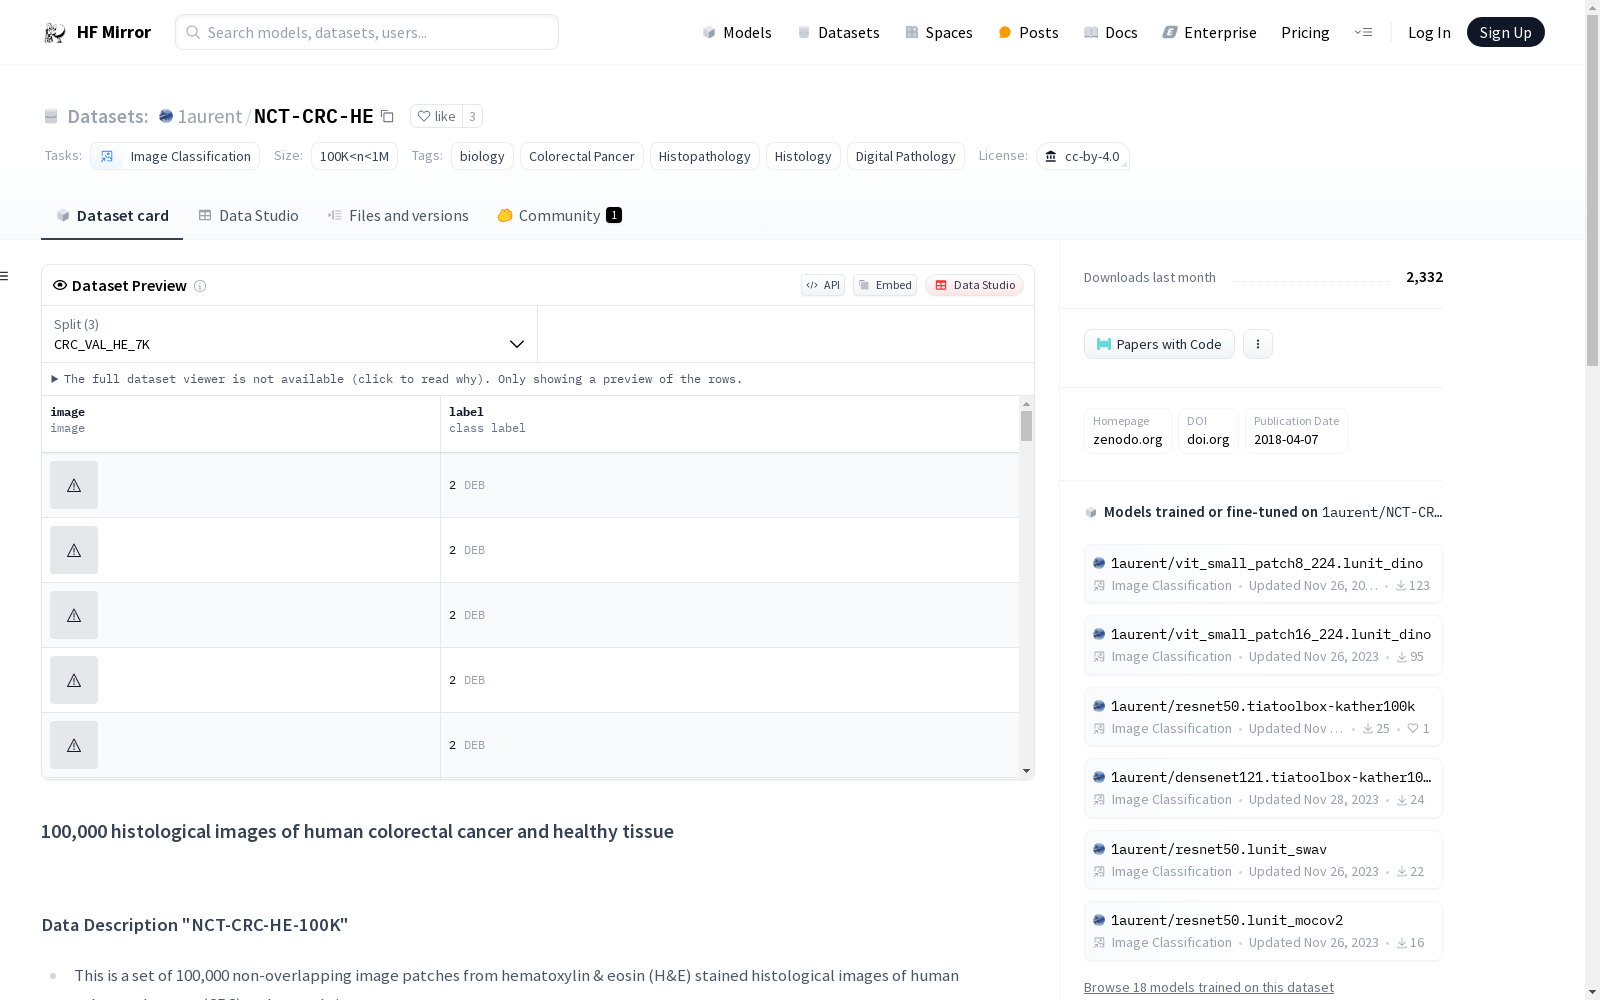The height and width of the screenshot is (1000, 1600).
Task: Open Docs in the top navigation
Action: pyautogui.click(x=1111, y=32)
